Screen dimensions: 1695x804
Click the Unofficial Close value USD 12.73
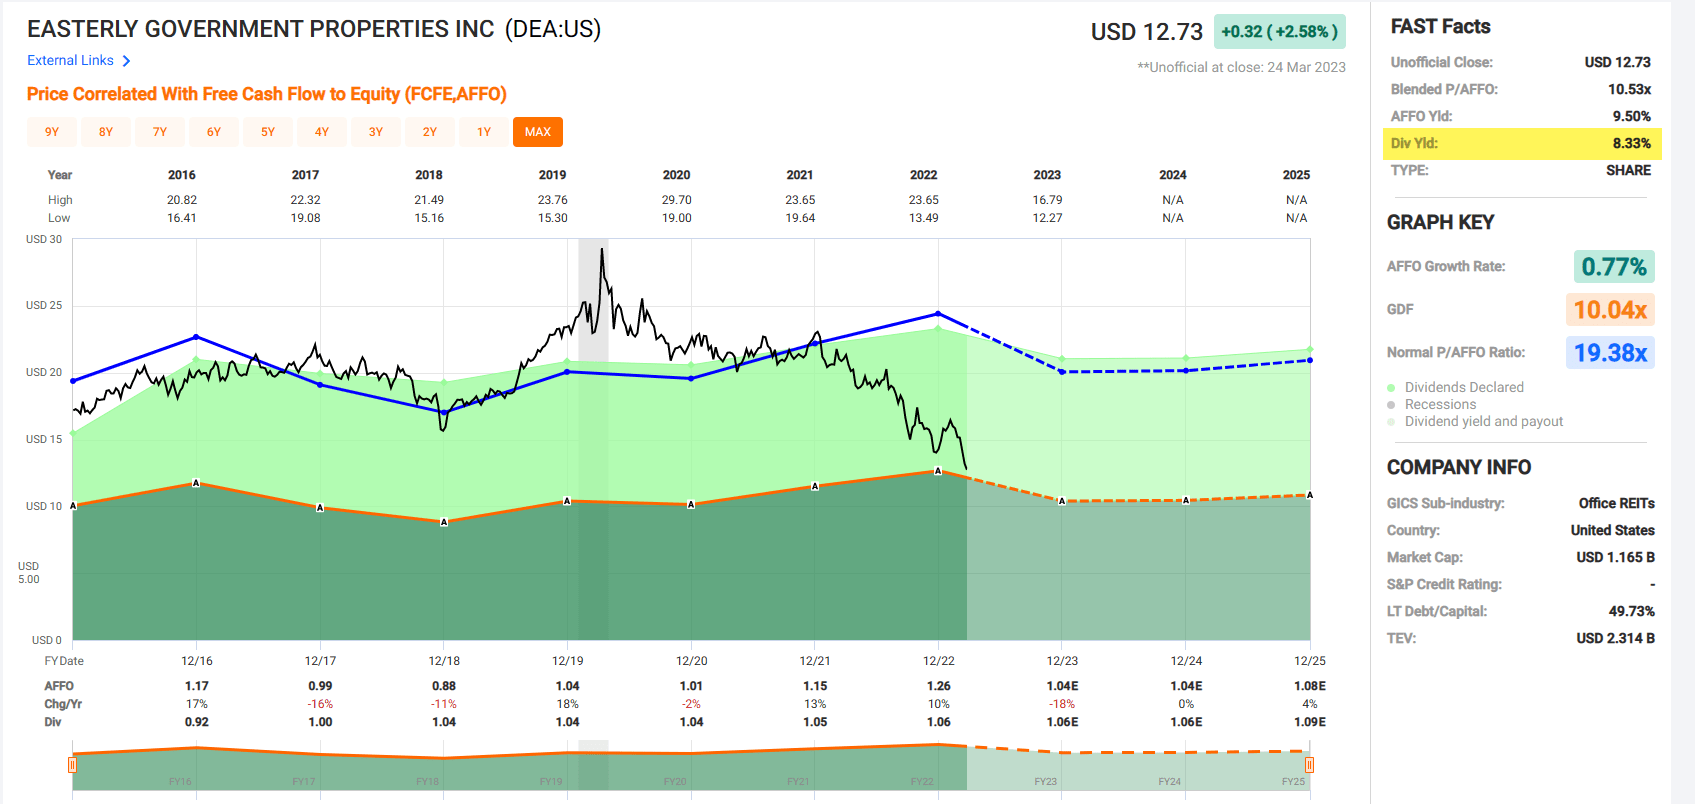click(1617, 62)
